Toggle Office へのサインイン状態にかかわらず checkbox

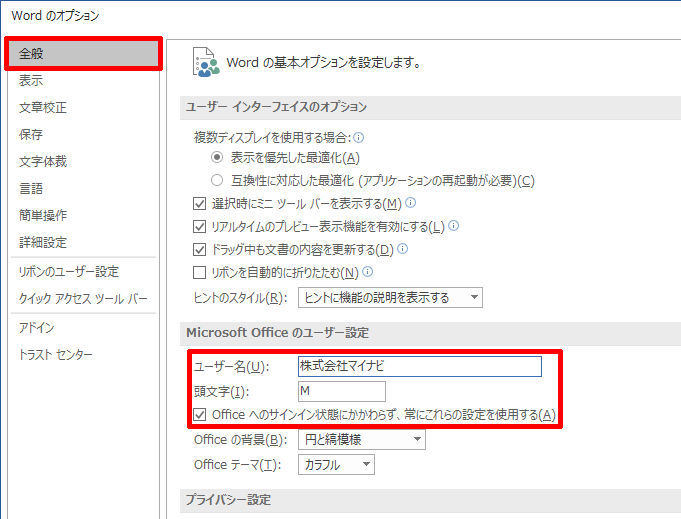(x=199, y=415)
